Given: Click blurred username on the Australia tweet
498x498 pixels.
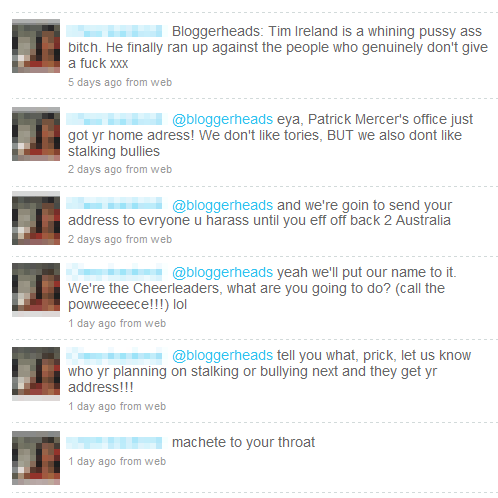Looking at the screenshot, I should coord(114,203).
